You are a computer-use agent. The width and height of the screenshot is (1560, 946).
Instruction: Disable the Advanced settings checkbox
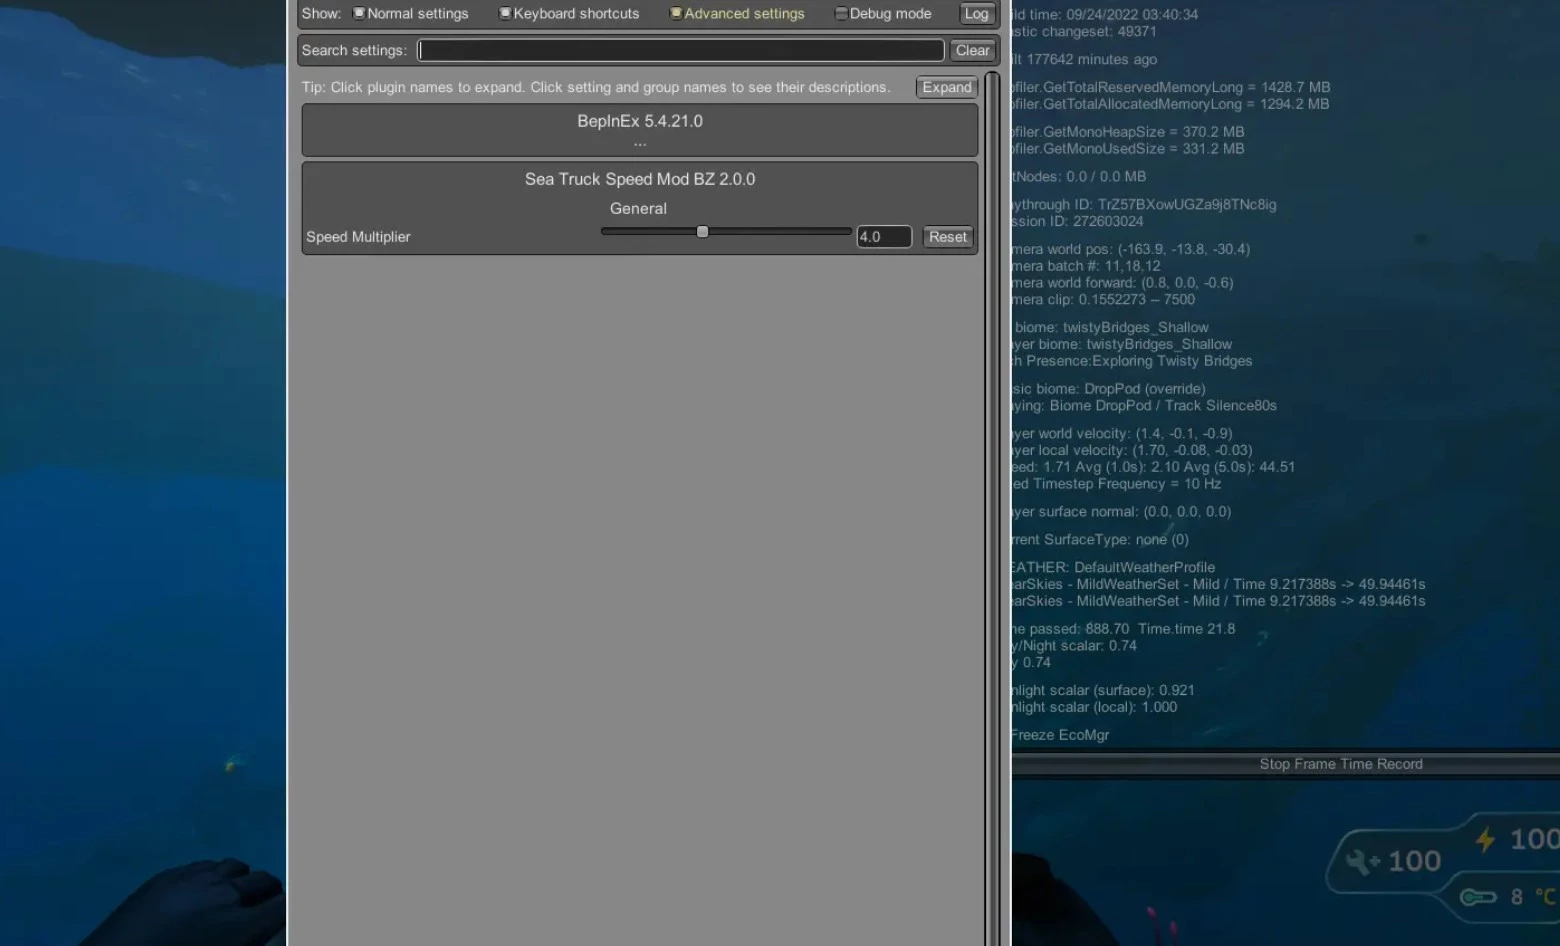676,13
